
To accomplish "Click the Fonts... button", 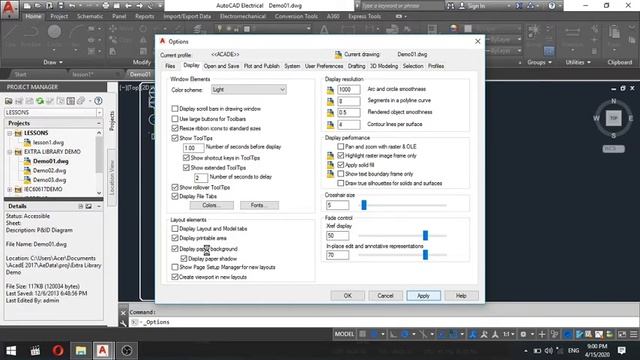I will coord(259,205).
